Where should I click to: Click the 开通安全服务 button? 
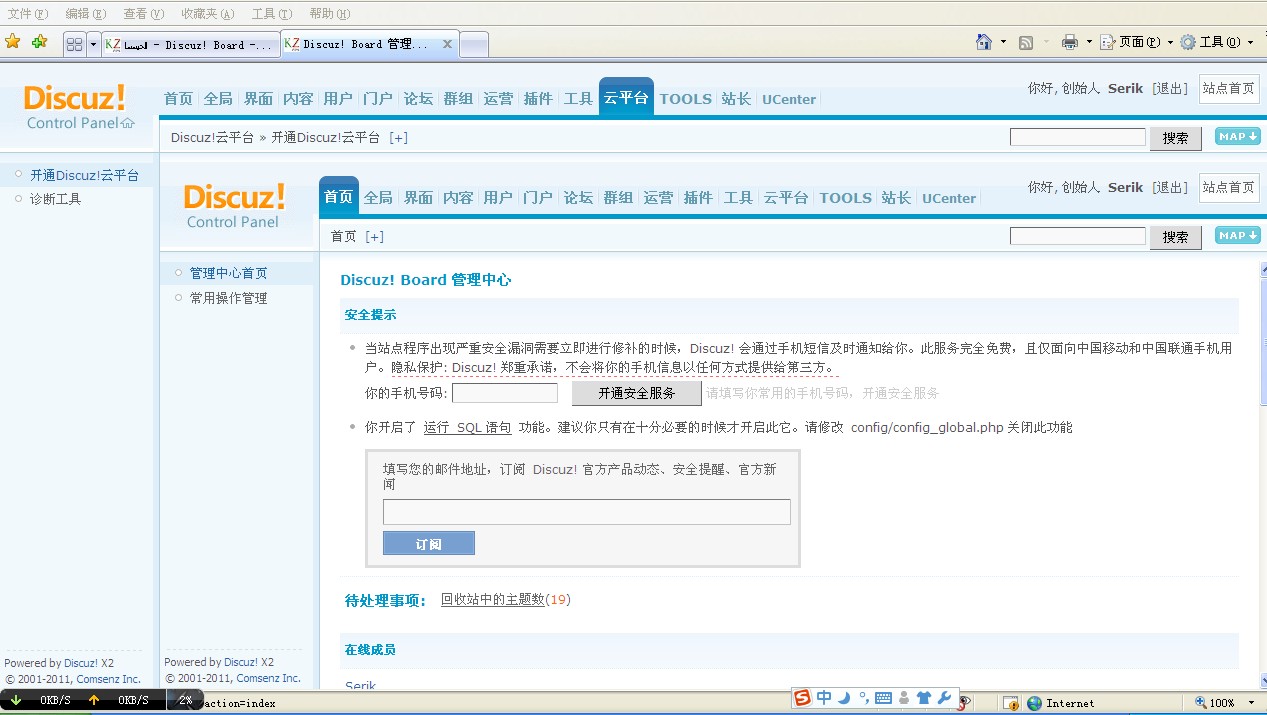[637, 393]
